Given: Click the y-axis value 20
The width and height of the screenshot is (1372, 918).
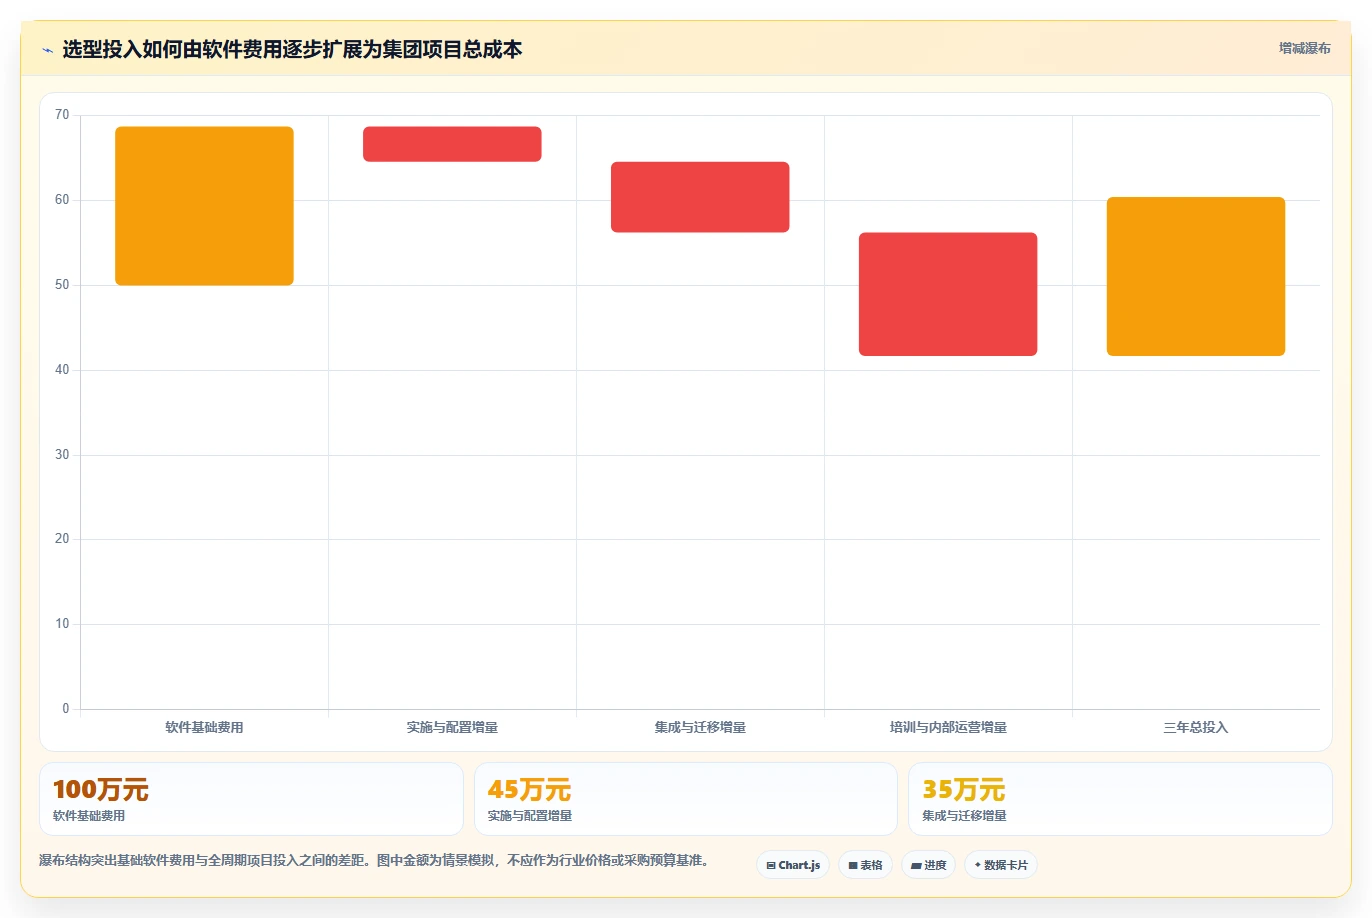Looking at the screenshot, I should click(62, 539).
